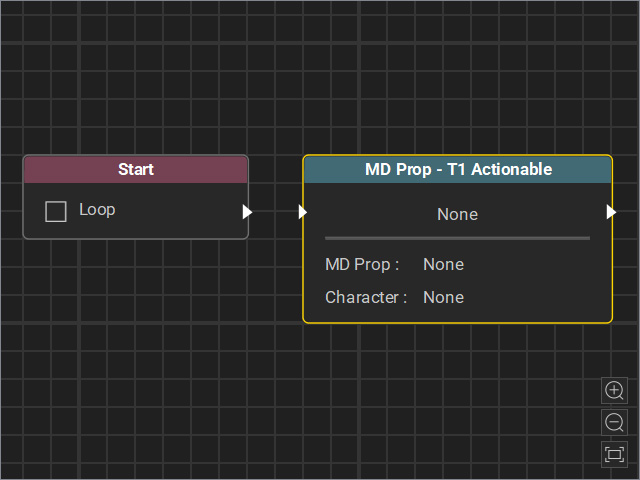
Task: Click the Start node output arrow port
Action: (247, 212)
